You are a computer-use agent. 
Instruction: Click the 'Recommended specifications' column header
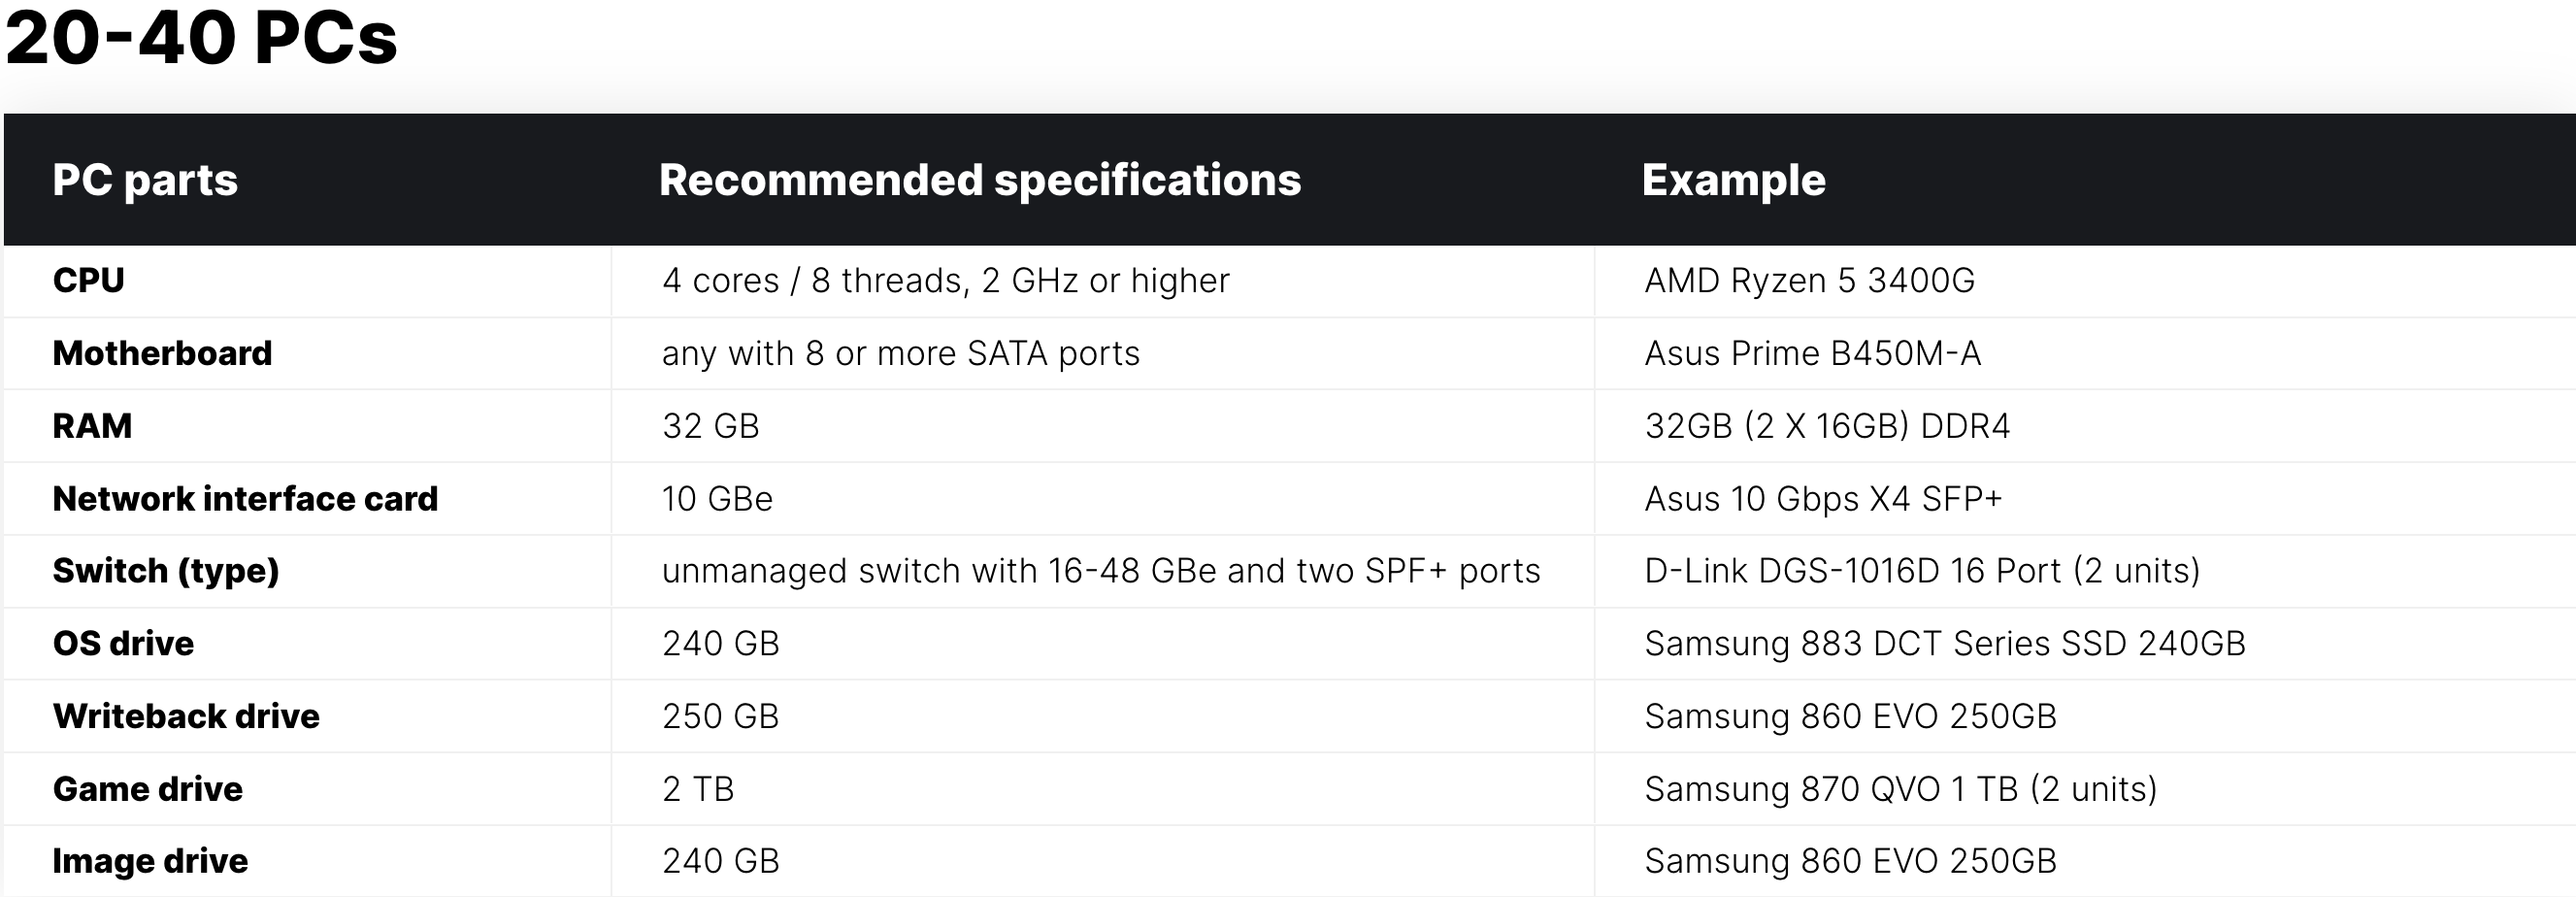point(980,180)
